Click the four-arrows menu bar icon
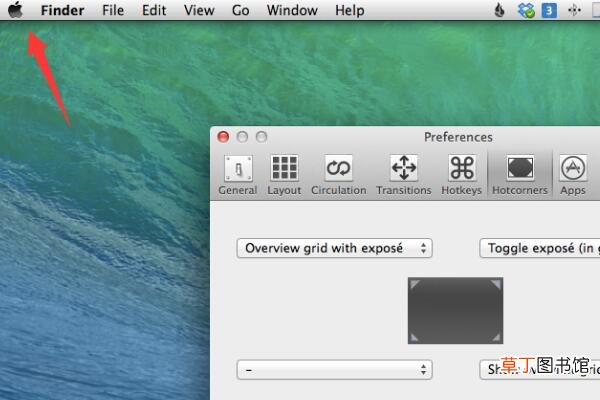 tap(574, 10)
